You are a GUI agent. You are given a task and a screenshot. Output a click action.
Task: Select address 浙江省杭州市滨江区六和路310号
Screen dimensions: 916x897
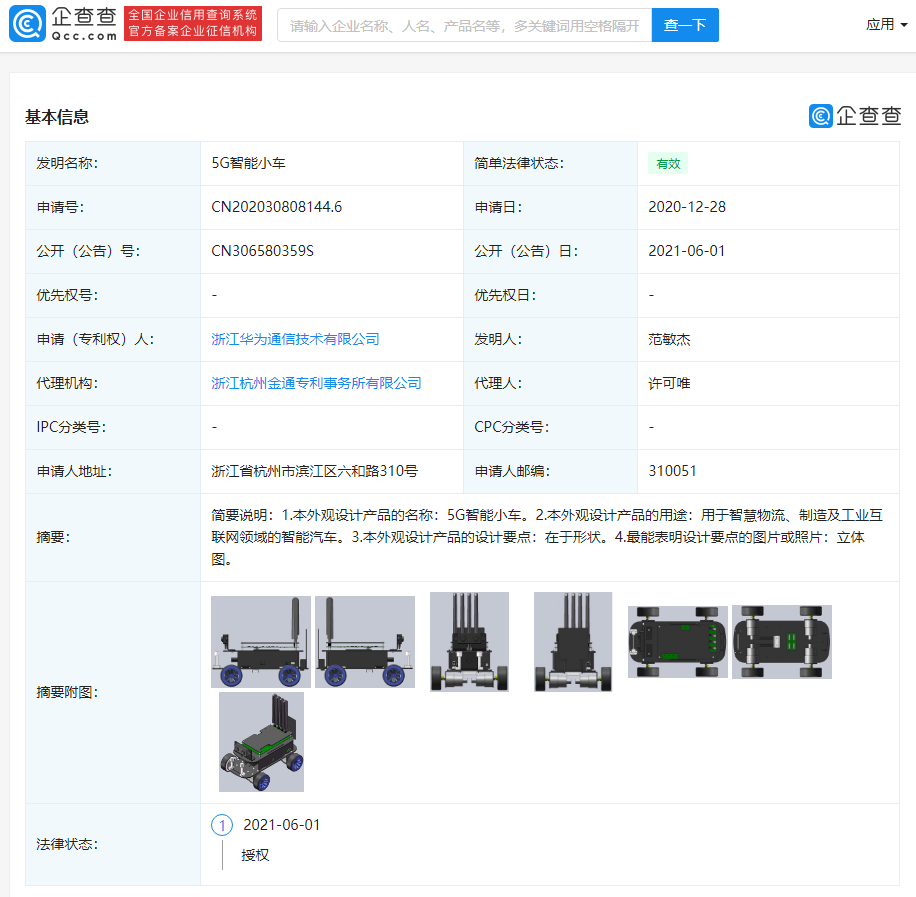pos(314,471)
